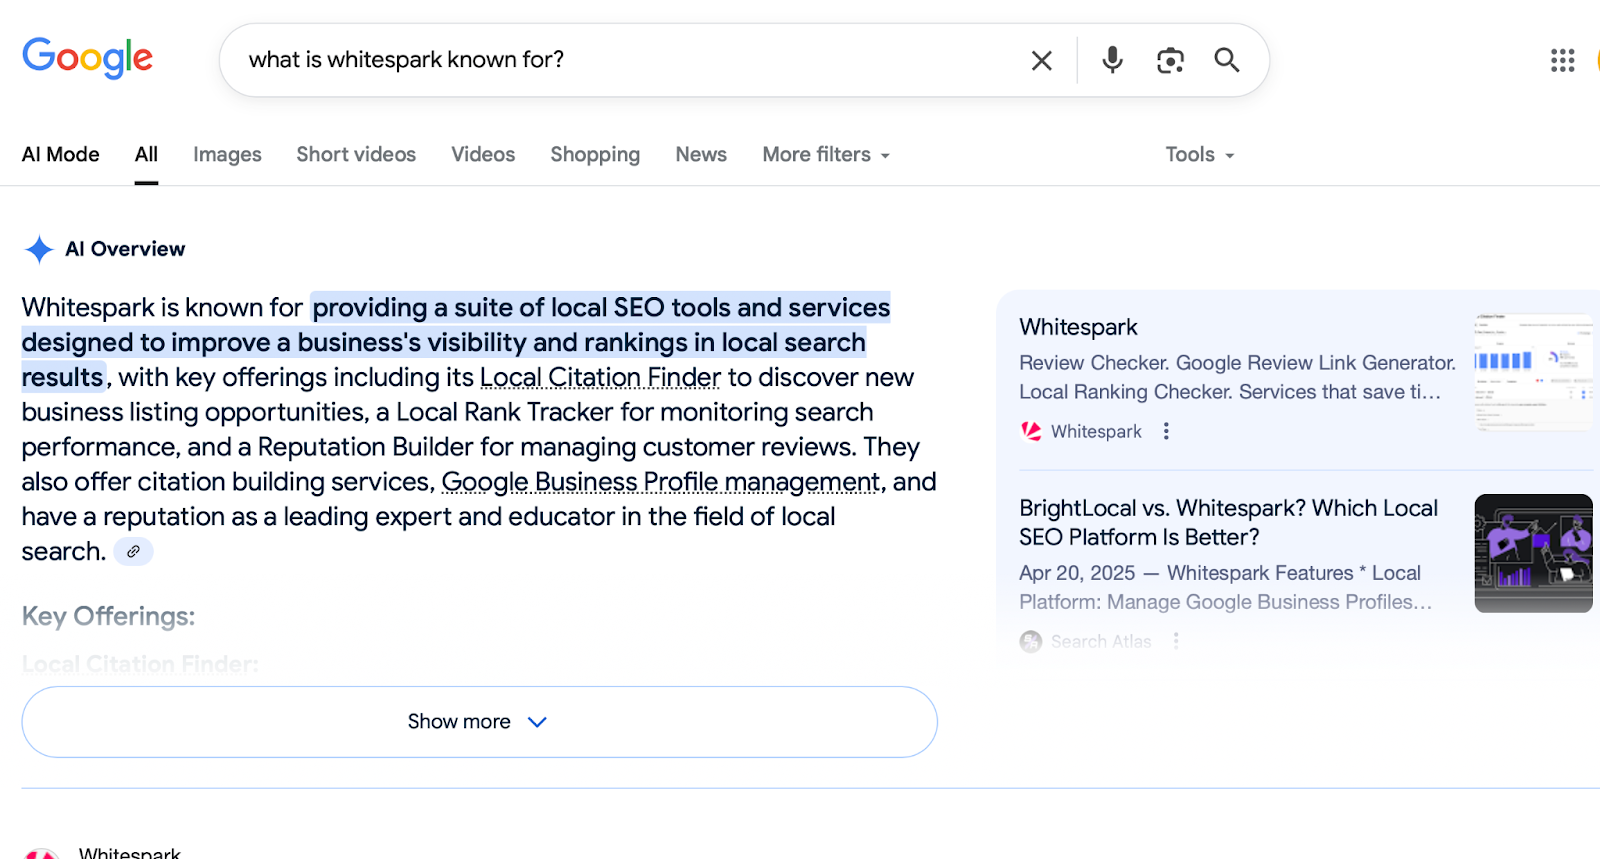Open the Short videos tab
Image resolution: width=1600 pixels, height=859 pixels.
click(356, 154)
